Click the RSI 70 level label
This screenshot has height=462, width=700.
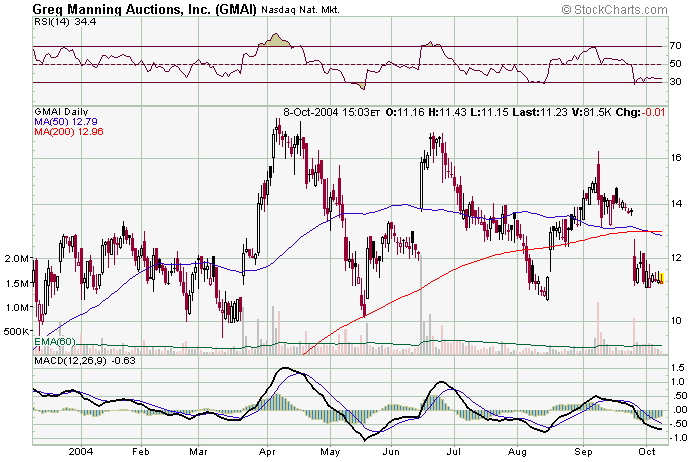[x=675, y=46]
